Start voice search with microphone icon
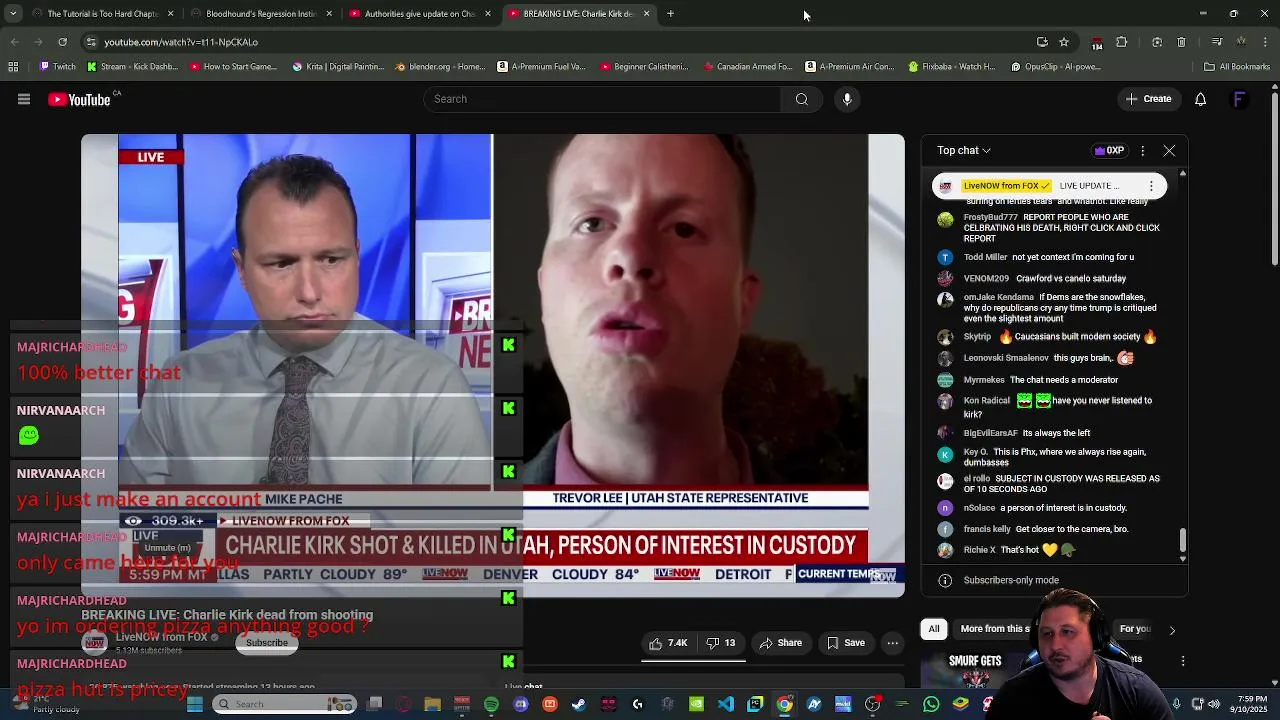The width and height of the screenshot is (1280, 720). click(847, 99)
